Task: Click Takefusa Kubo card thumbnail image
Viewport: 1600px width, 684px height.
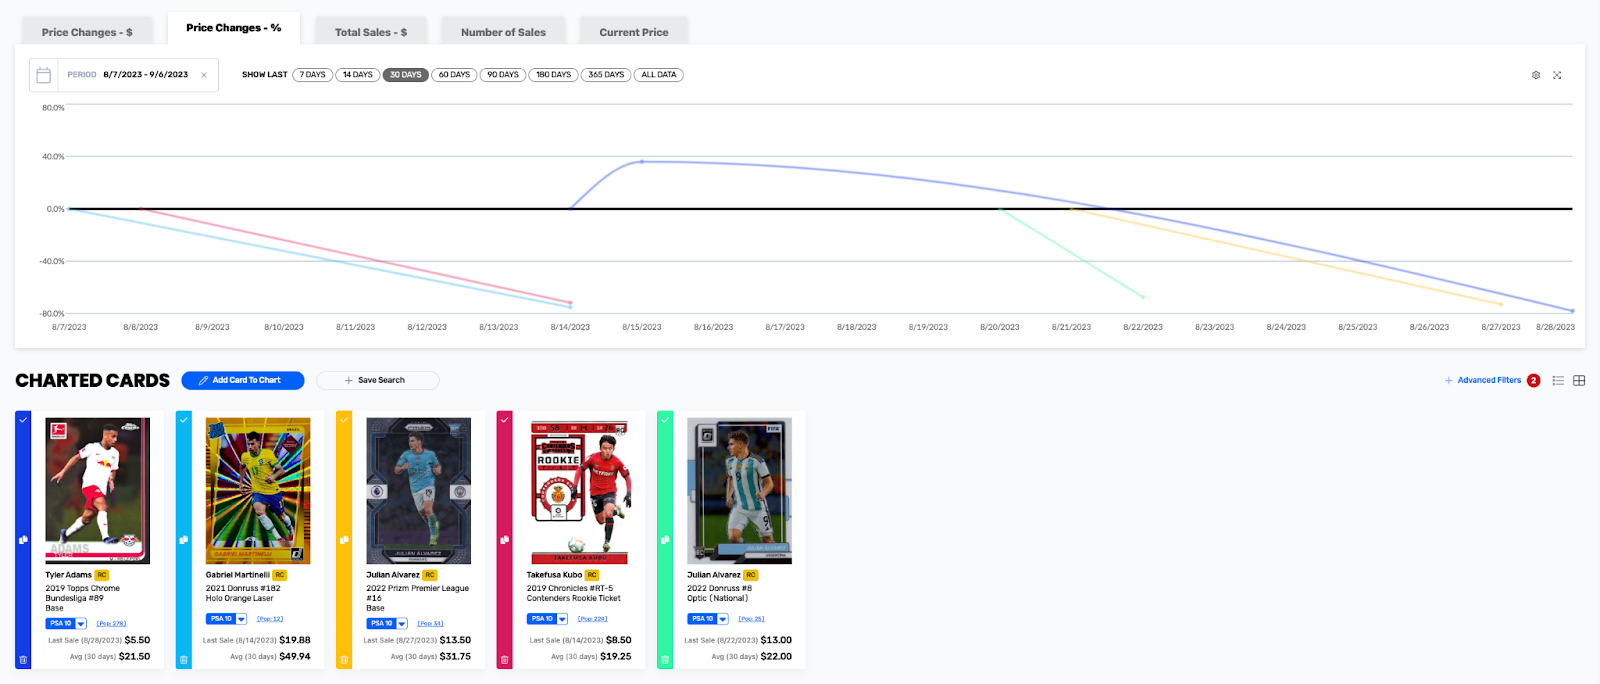Action: click(x=579, y=491)
